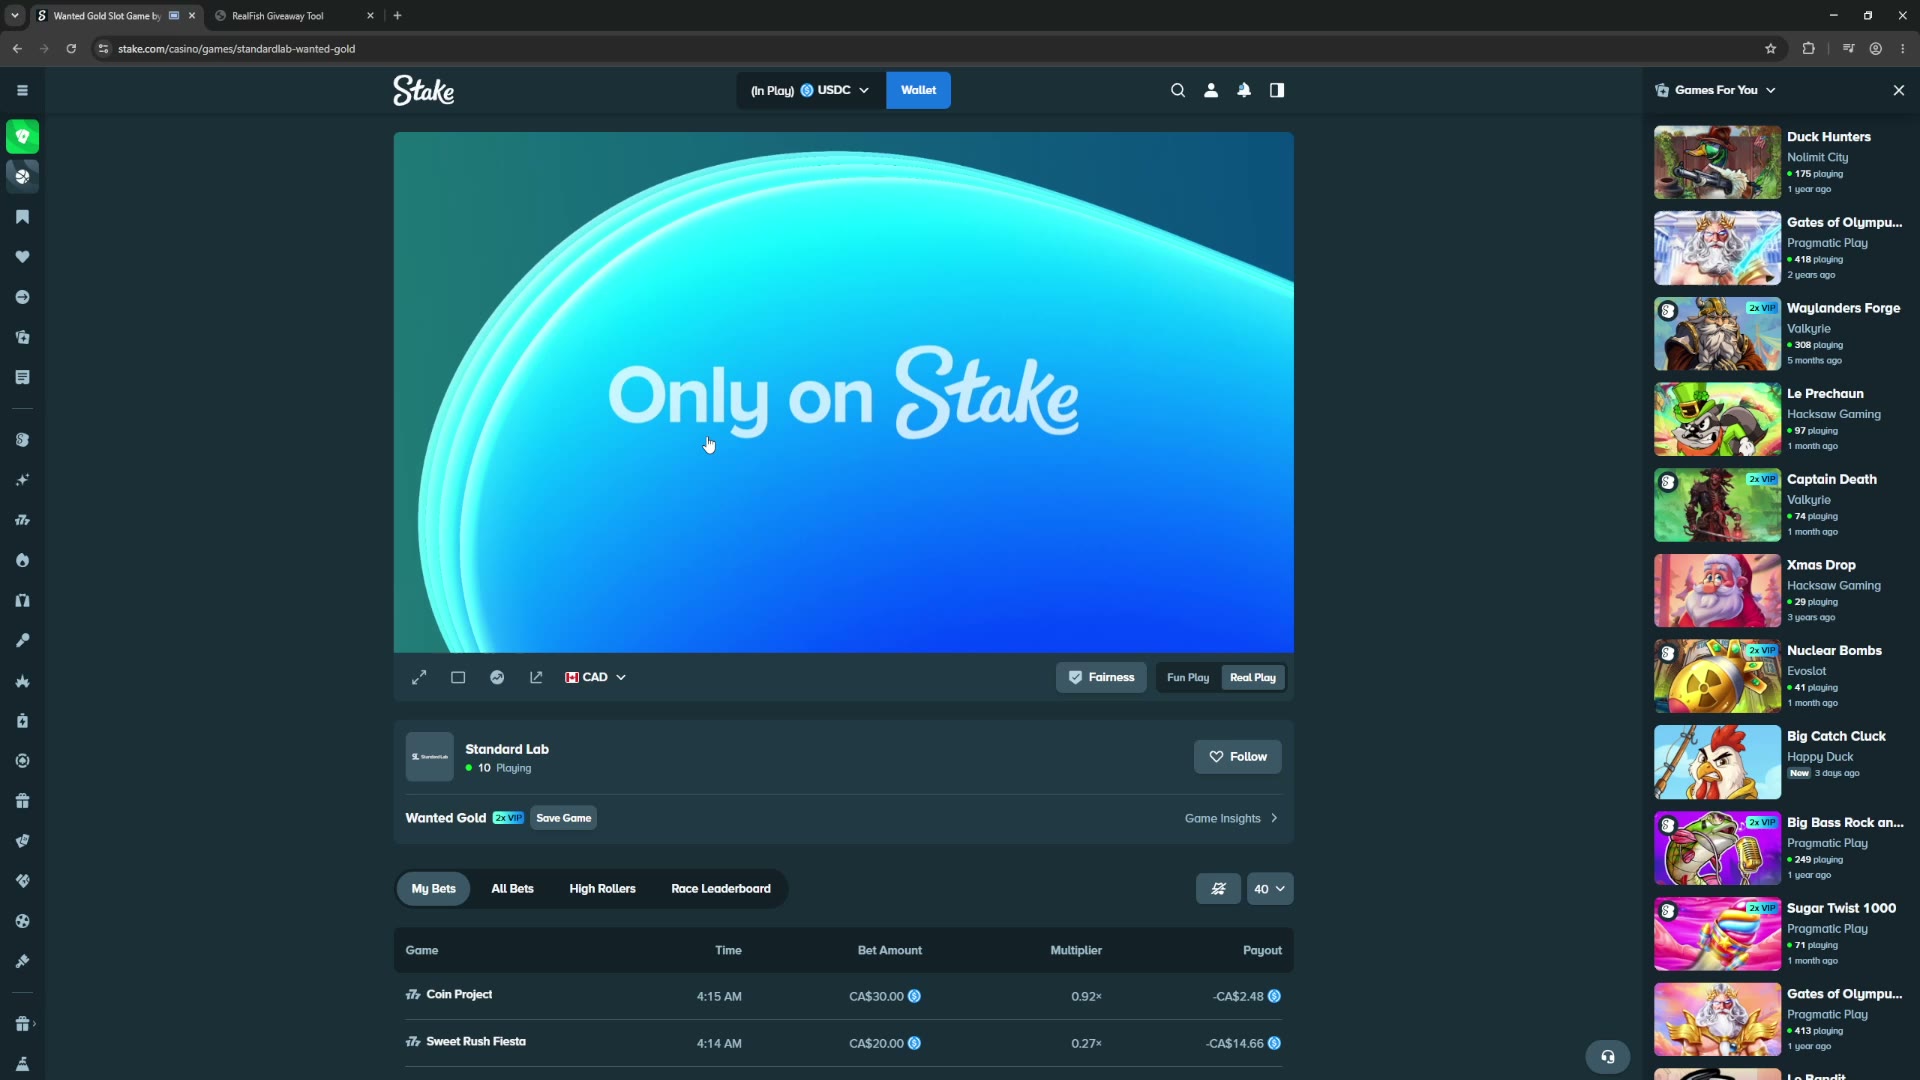Switch to the Sports basketball icon
This screenshot has height=1080, width=1920.
22,176
